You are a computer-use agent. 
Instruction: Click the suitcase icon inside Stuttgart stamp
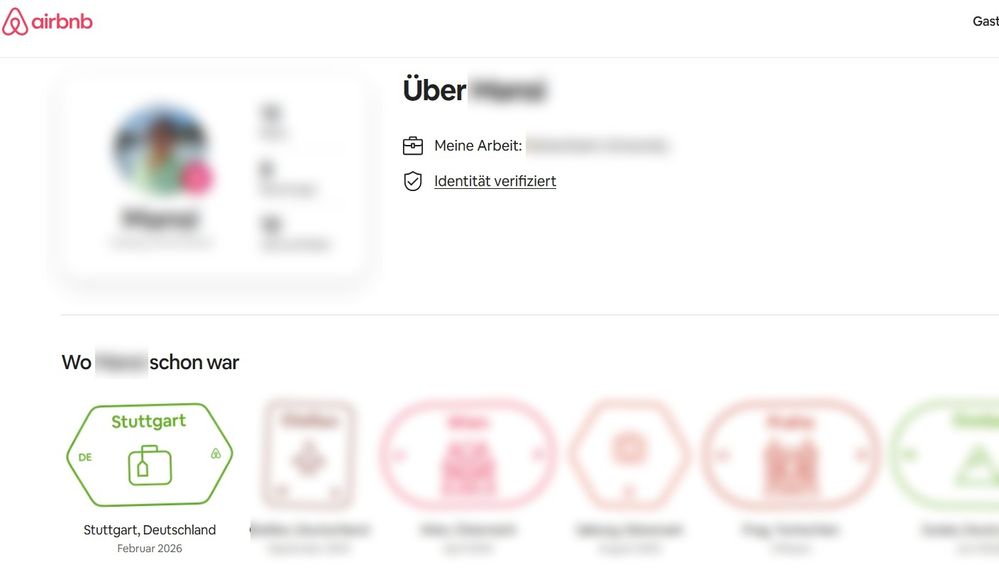(x=149, y=465)
